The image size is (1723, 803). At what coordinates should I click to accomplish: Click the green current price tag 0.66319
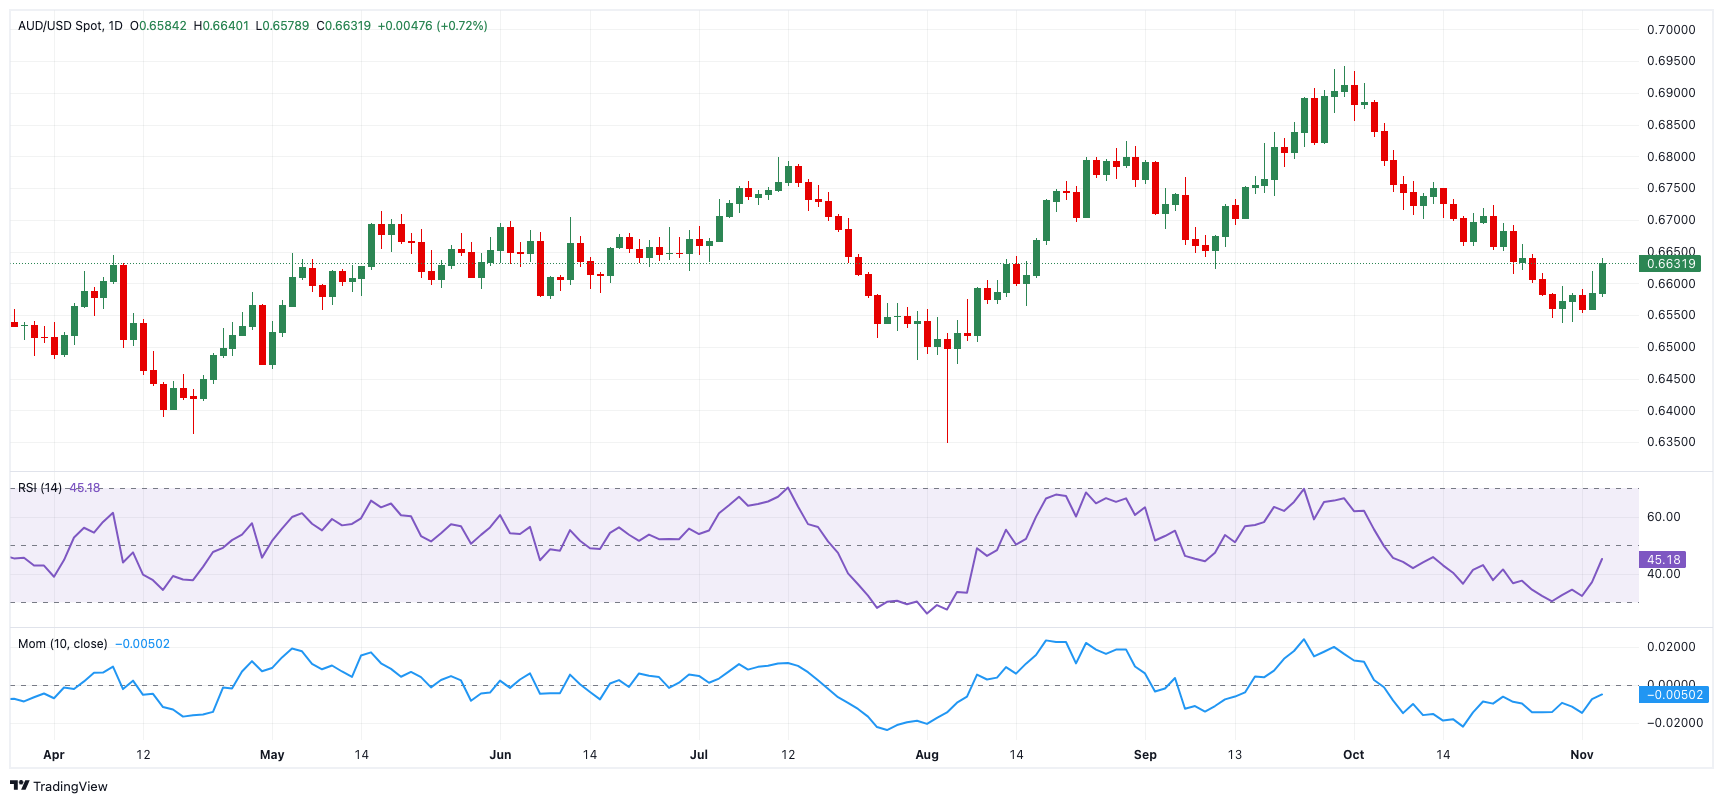[1670, 264]
